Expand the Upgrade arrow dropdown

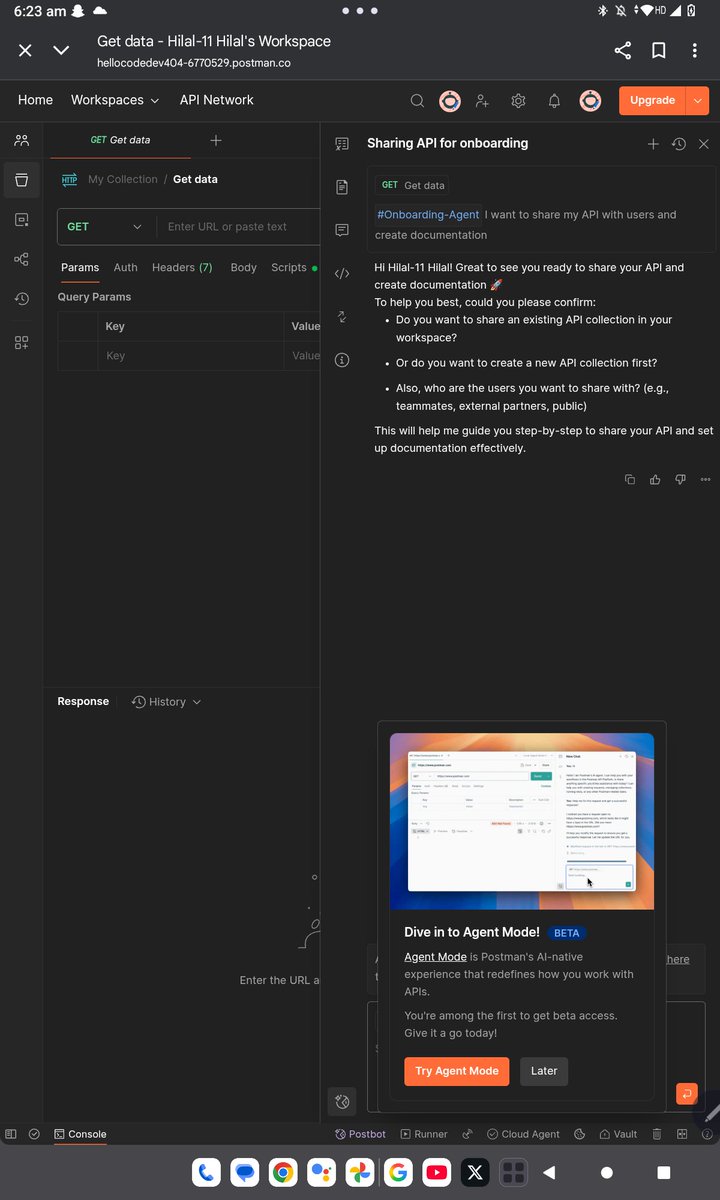698,100
